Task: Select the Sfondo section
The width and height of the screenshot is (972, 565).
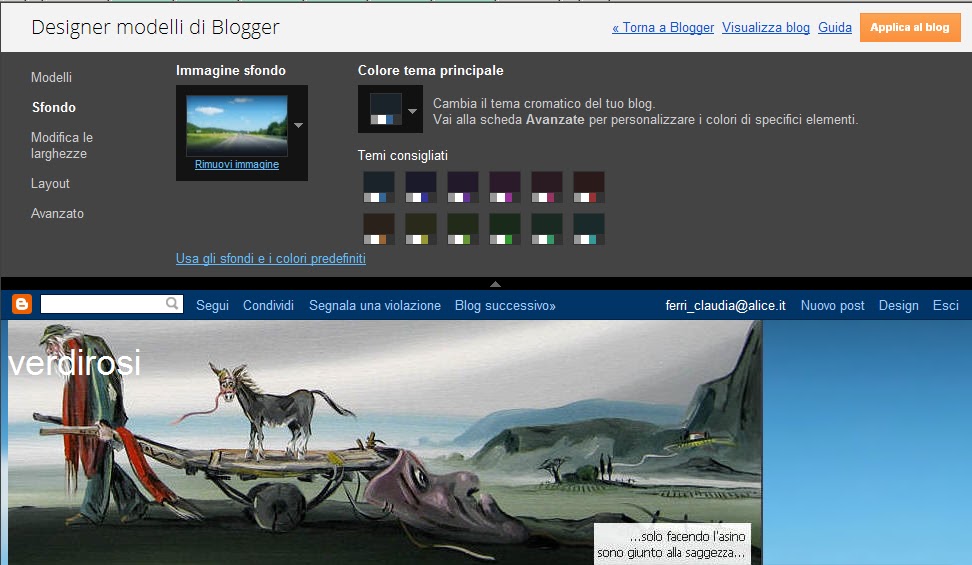Action: click(54, 107)
